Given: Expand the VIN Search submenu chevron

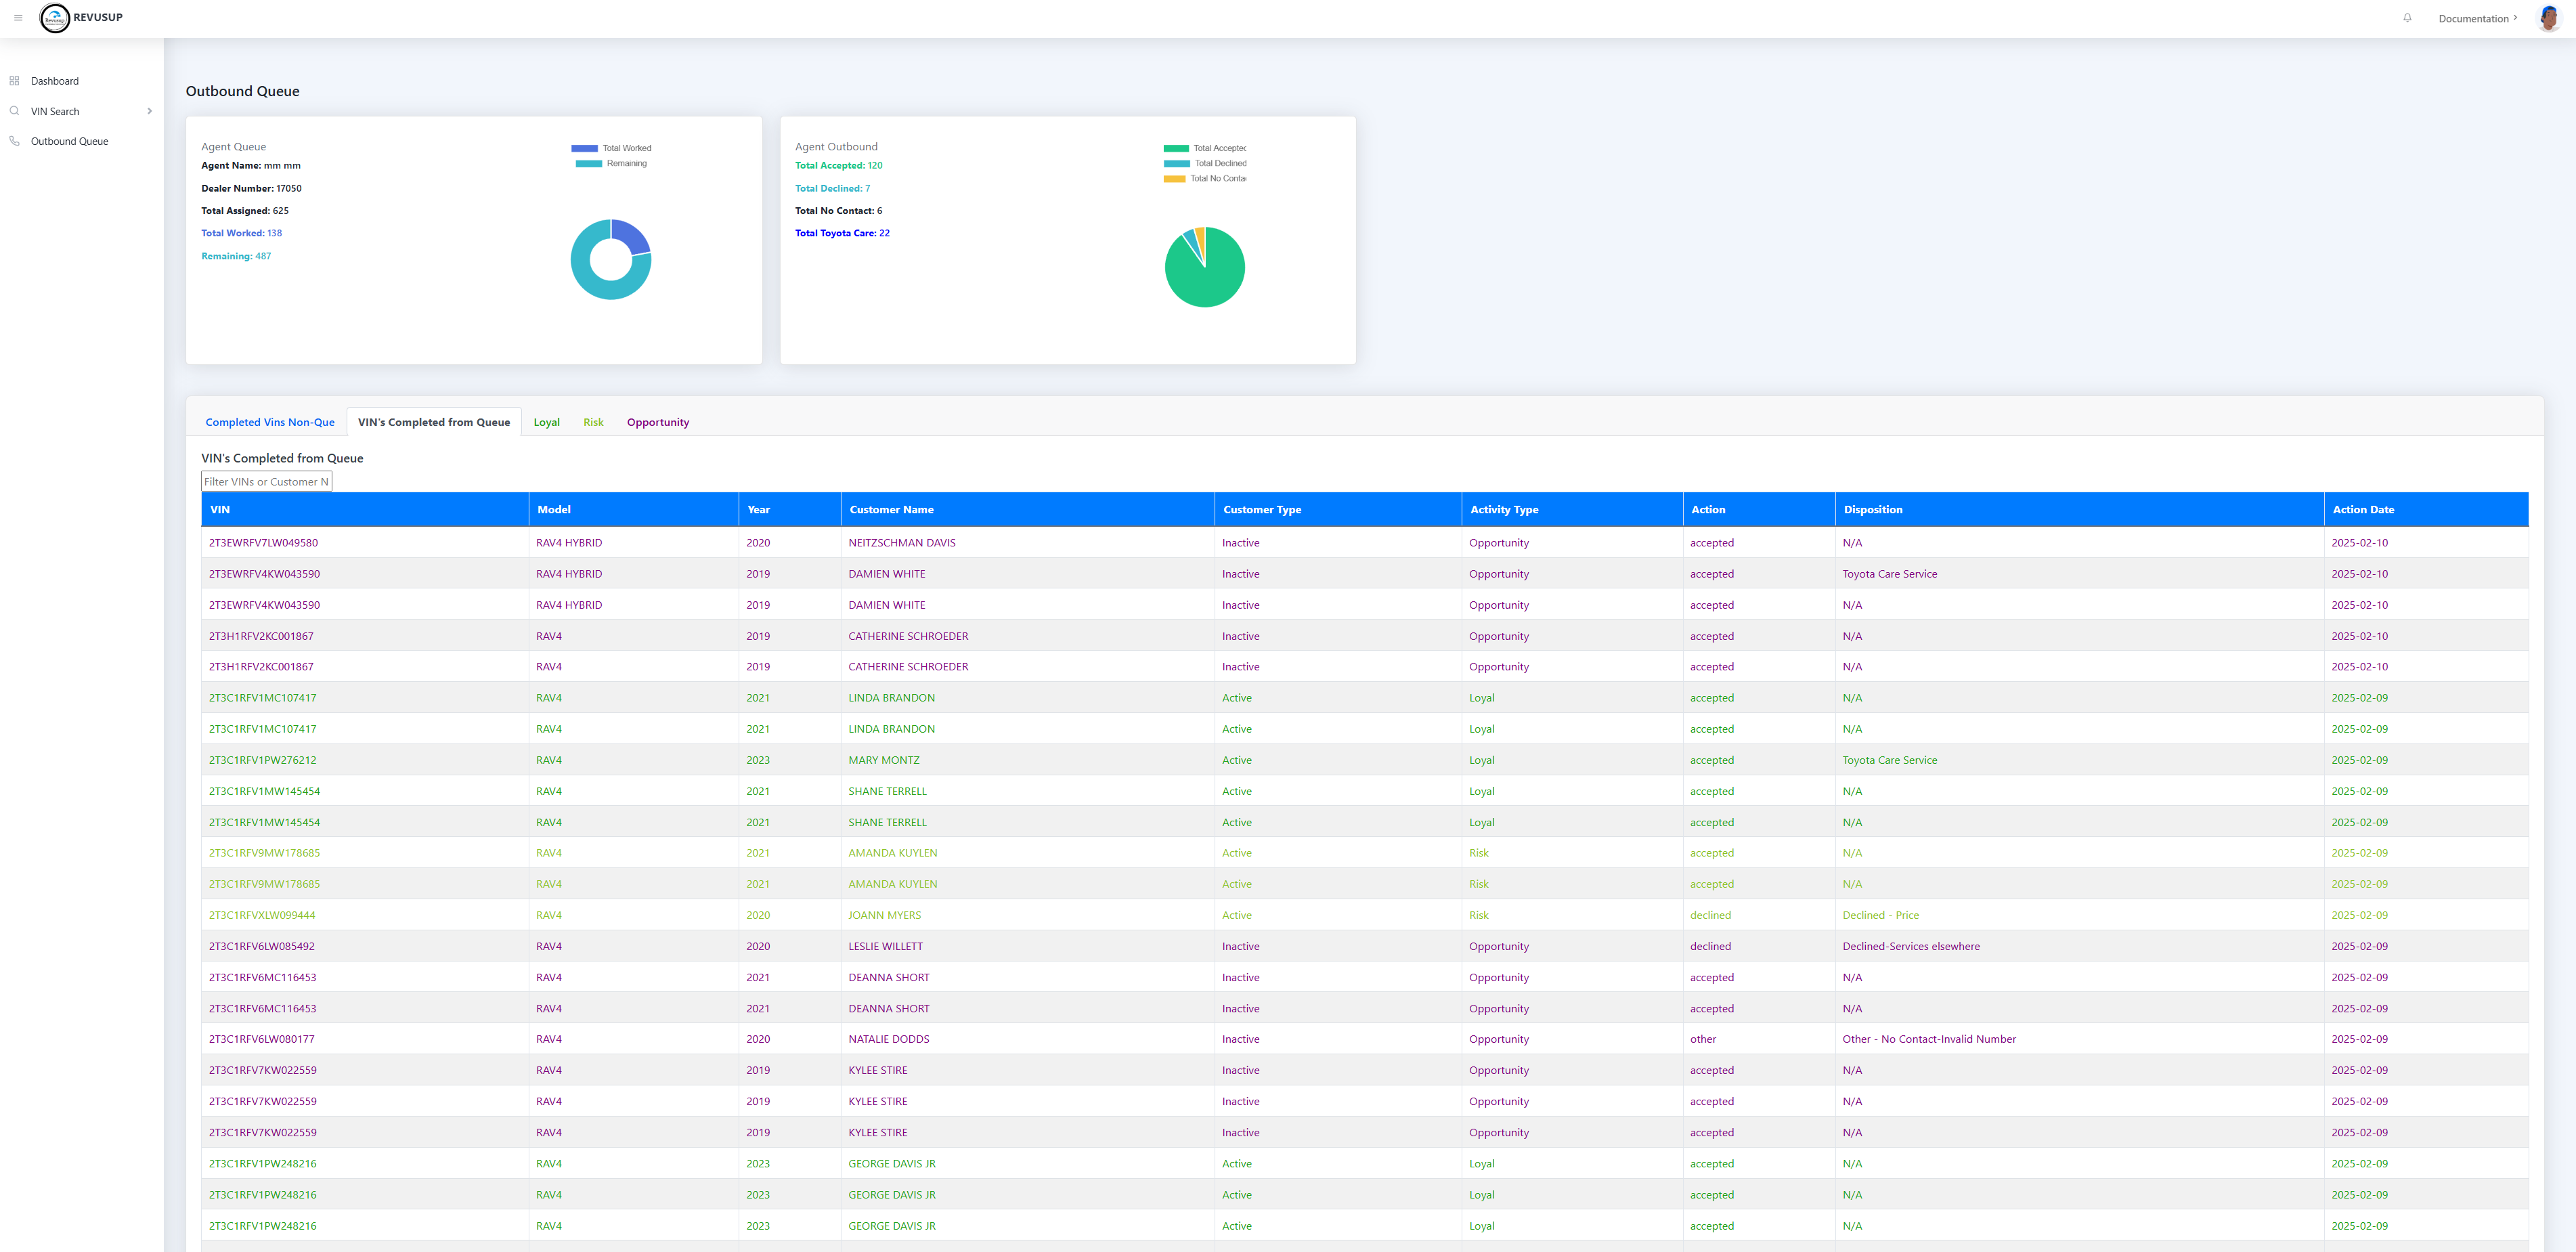Looking at the screenshot, I should coord(149,111).
